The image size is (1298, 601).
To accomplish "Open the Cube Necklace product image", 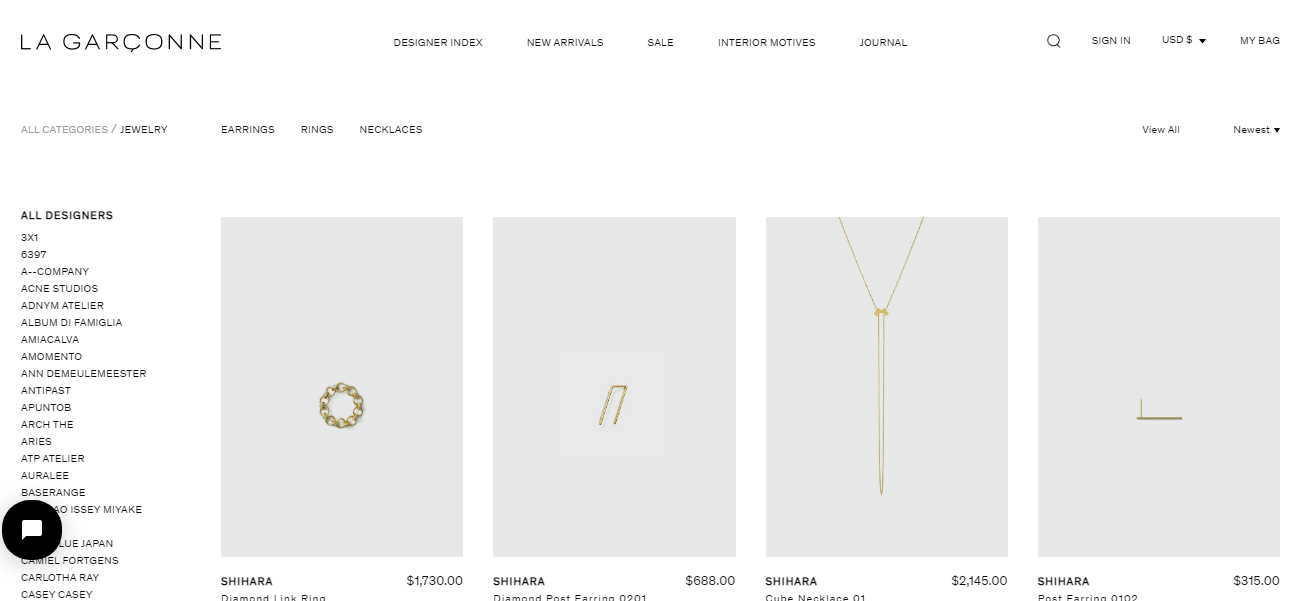I will coord(886,387).
